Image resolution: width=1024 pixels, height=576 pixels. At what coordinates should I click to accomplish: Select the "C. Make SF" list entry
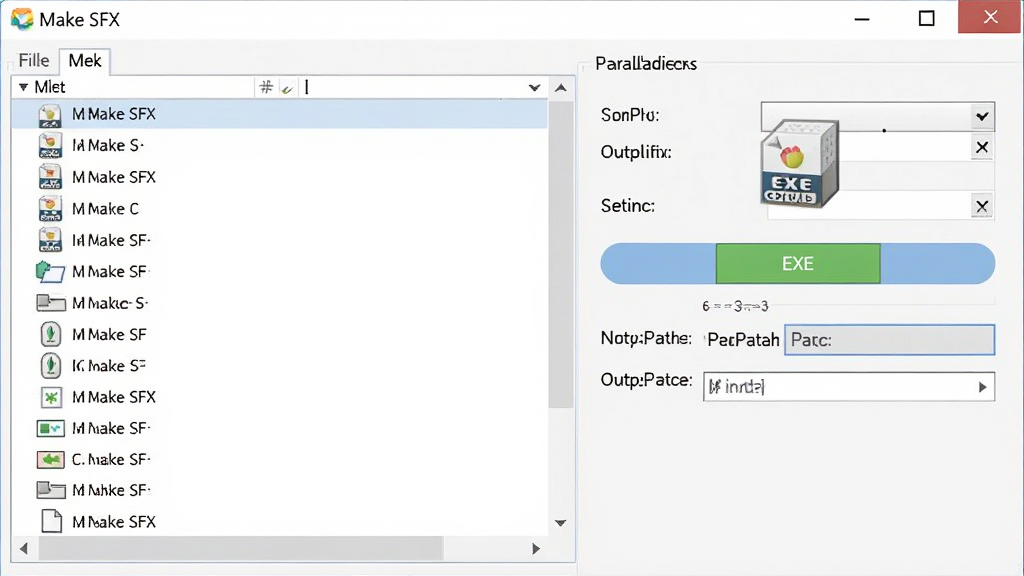click(x=111, y=460)
